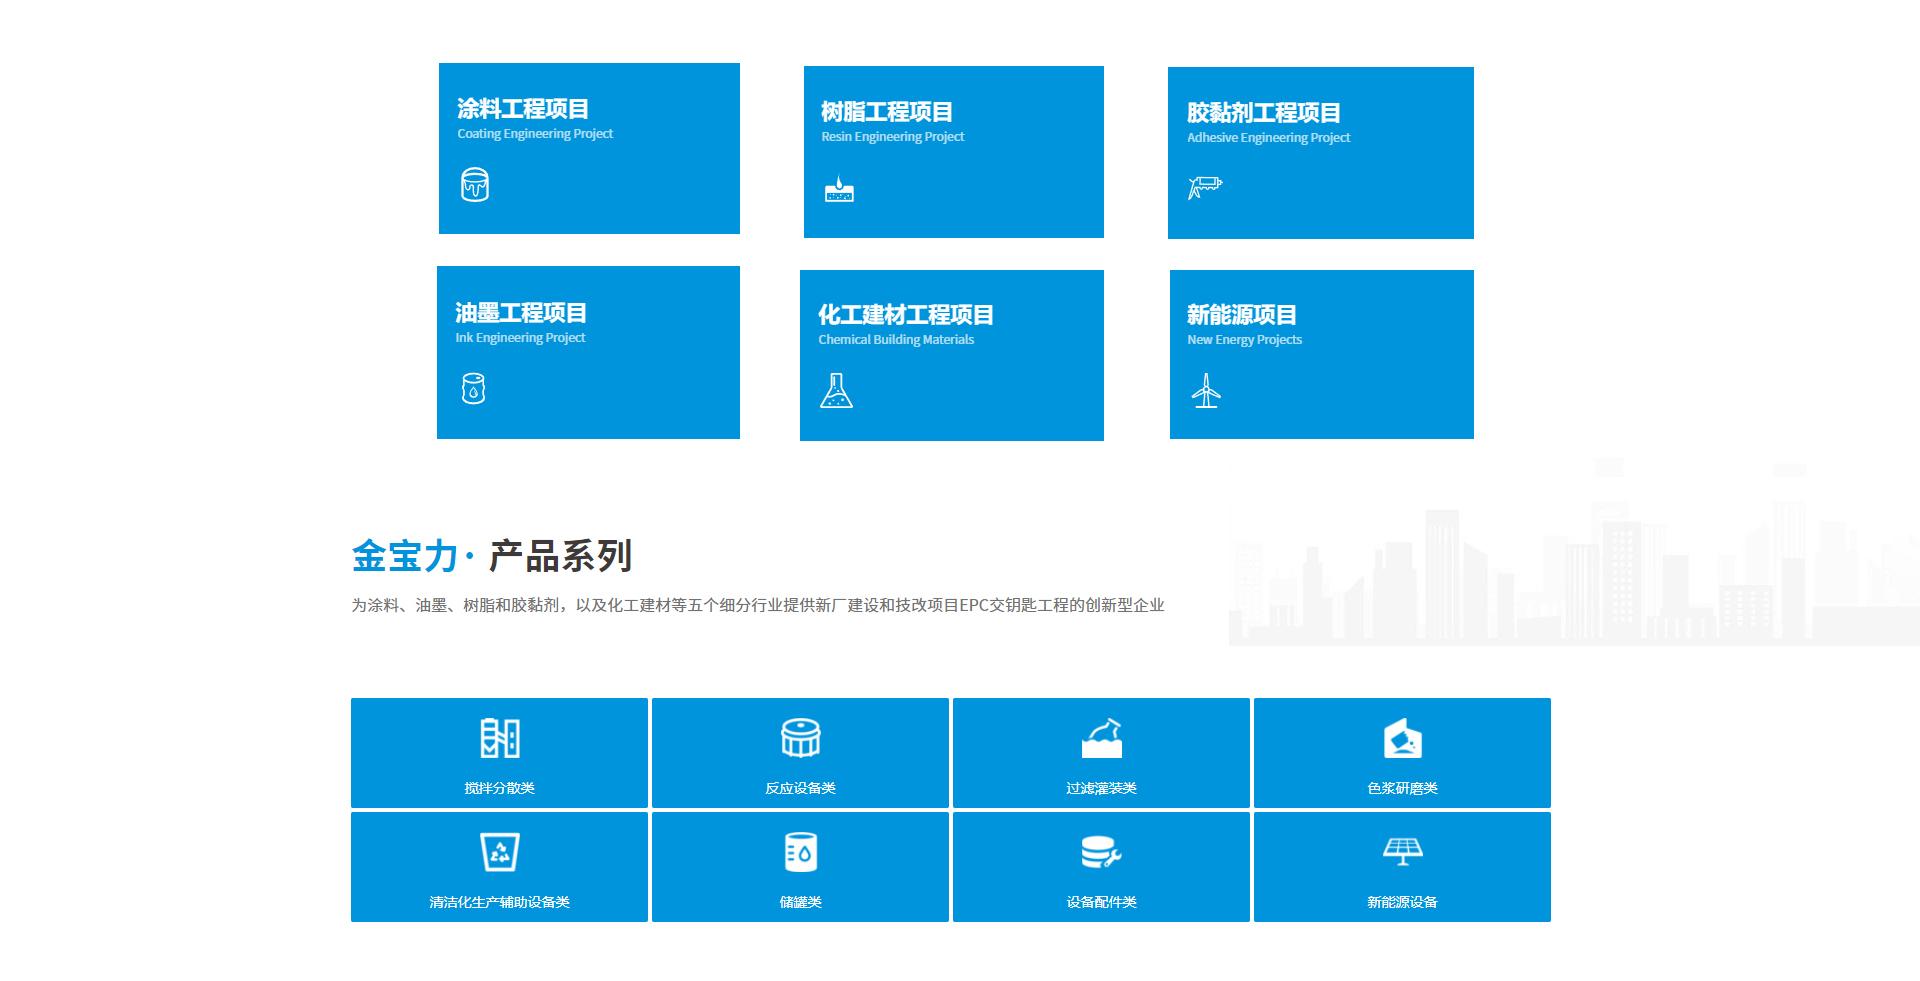Viewport: 1920px width, 981px height.
Task: Click the Resin Engineering Project subtitle
Action: tap(893, 137)
